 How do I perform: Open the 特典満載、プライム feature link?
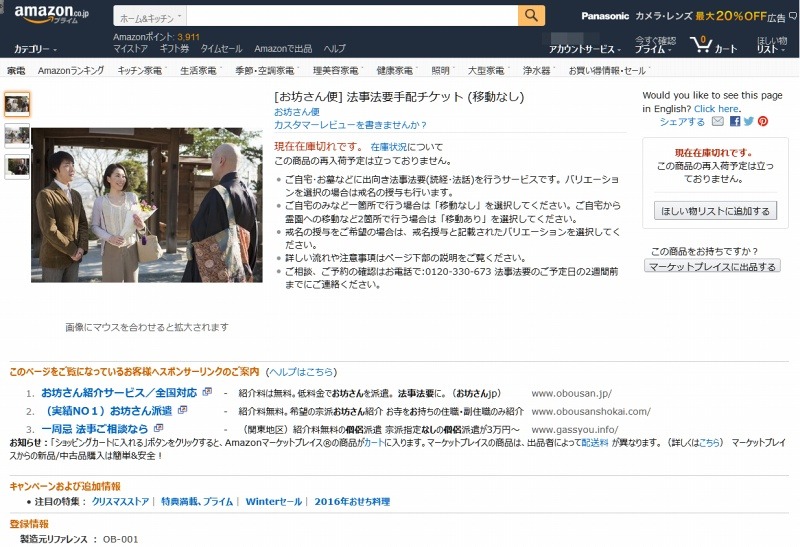[197, 502]
